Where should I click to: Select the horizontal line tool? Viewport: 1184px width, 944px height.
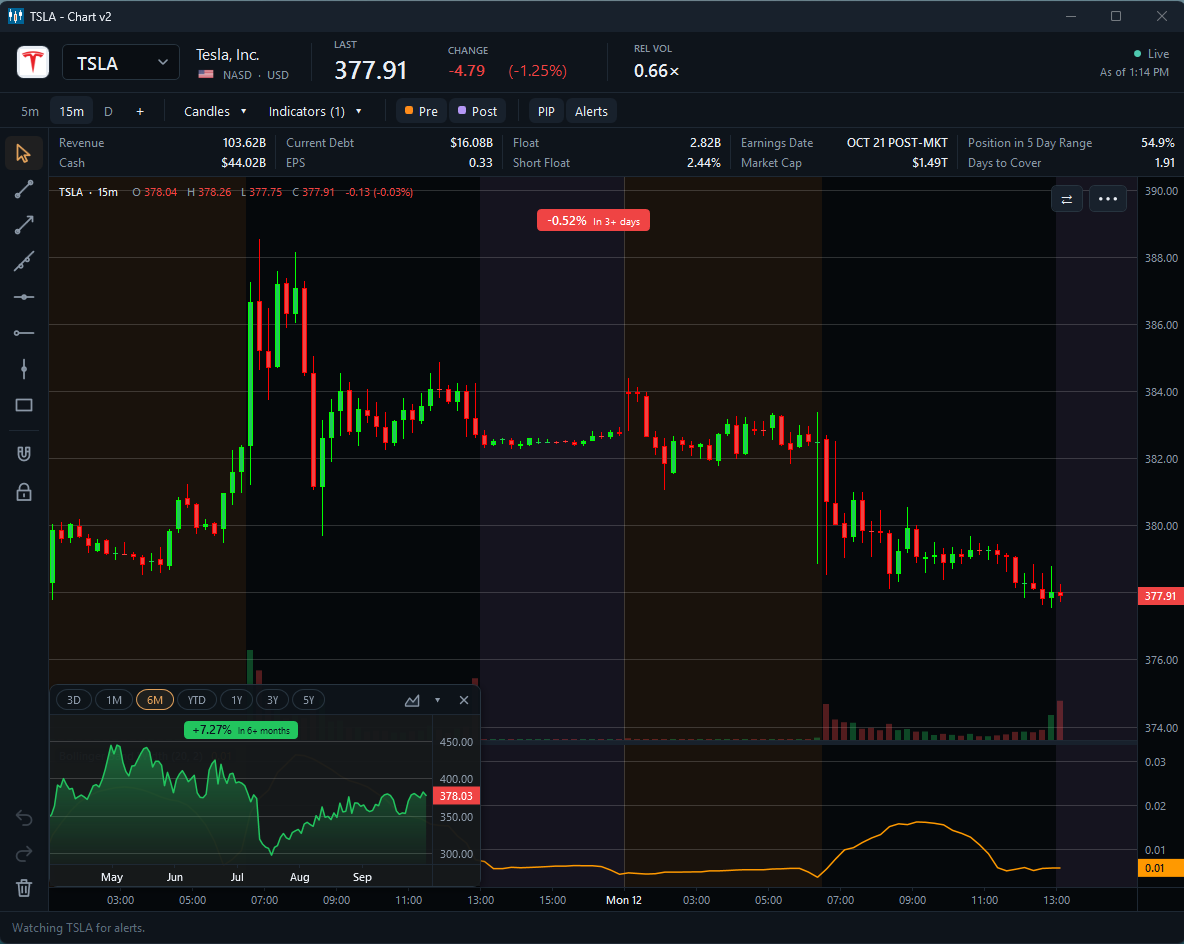pyautogui.click(x=23, y=297)
